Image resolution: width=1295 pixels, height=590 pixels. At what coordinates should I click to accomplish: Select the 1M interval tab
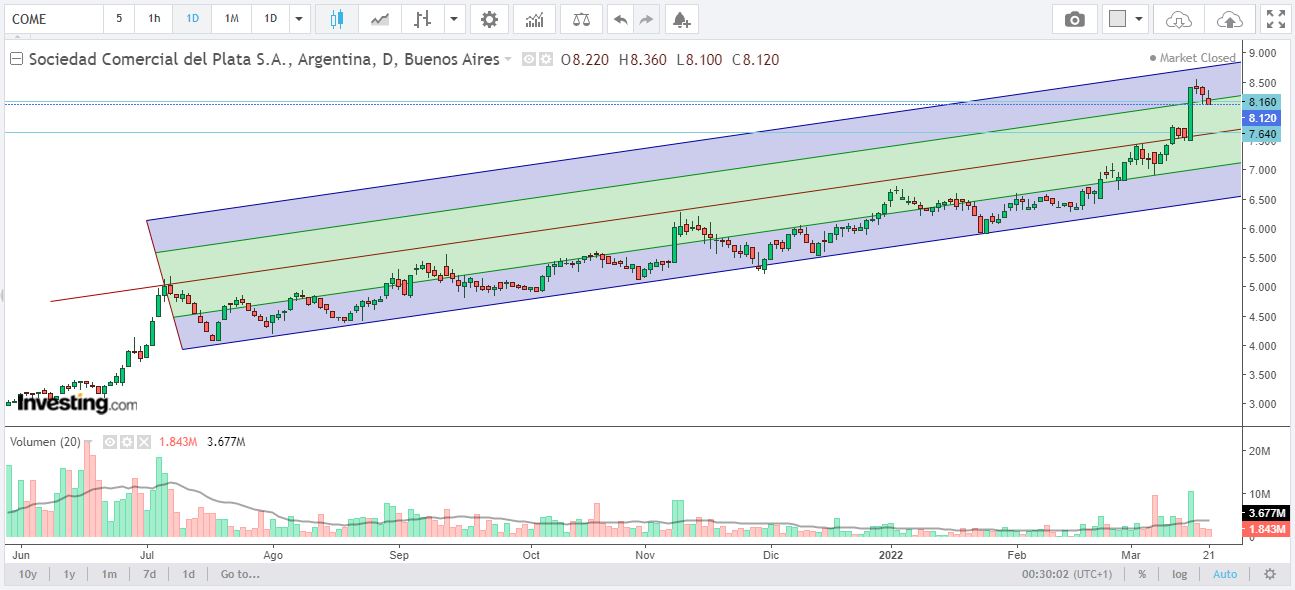pos(231,19)
